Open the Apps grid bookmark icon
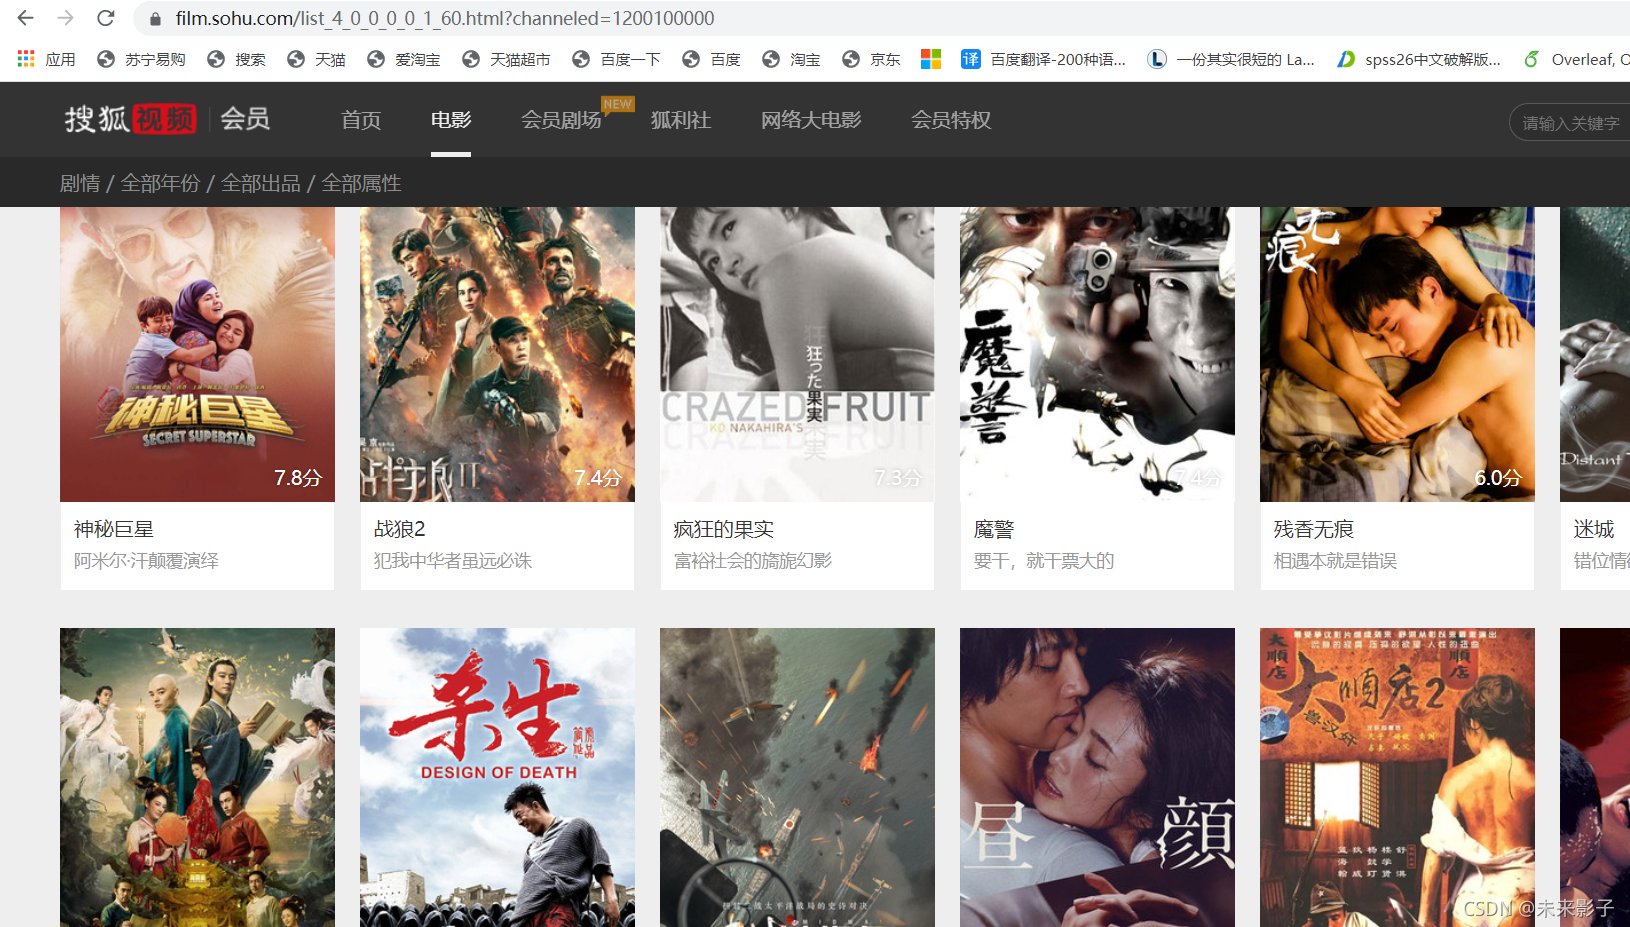This screenshot has height=927, width=1630. 26,59
